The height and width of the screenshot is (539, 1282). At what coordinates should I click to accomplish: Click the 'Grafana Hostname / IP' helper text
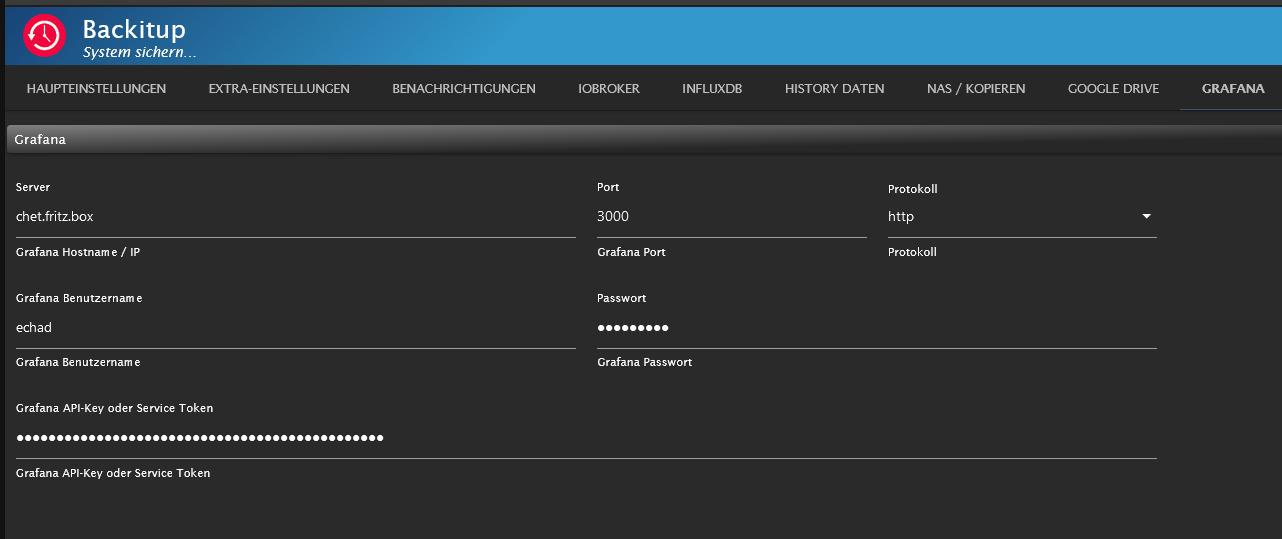pos(78,252)
